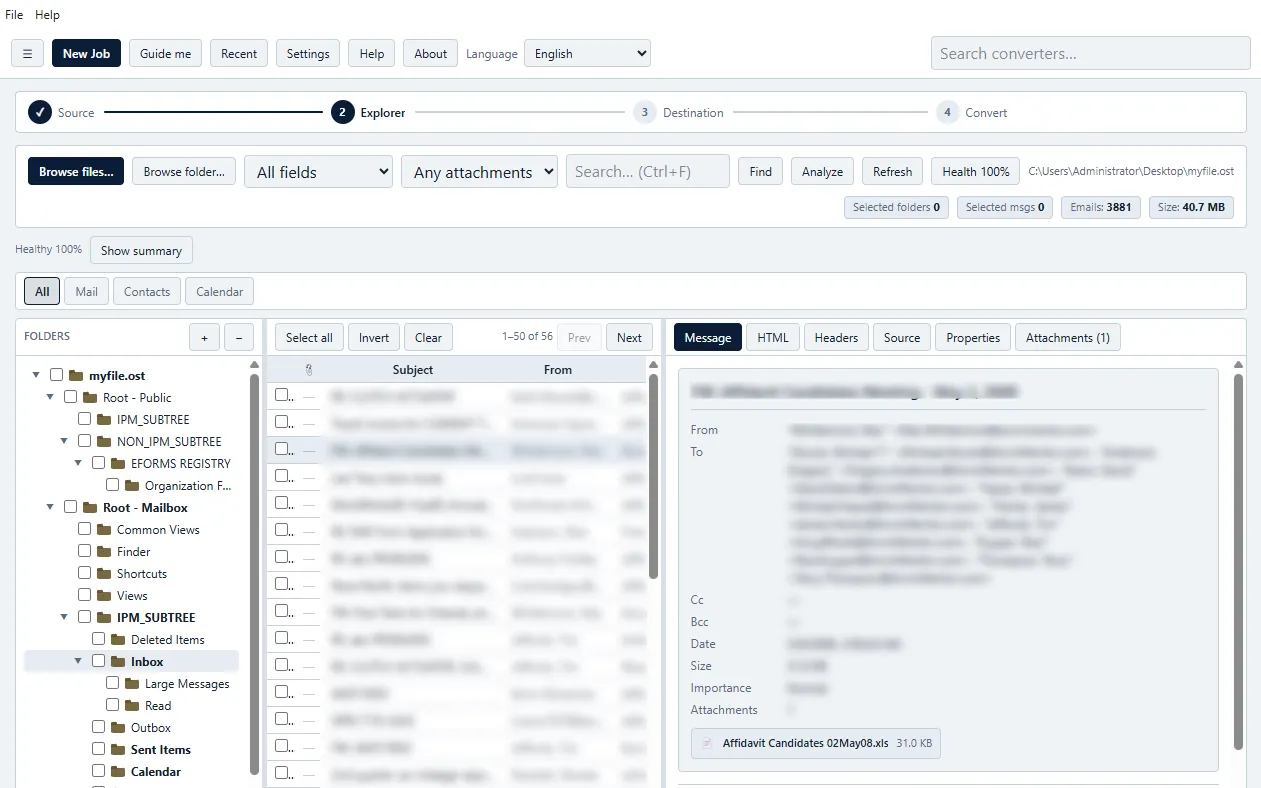
Task: Check the Sent Items folder checkbox
Action: (99, 749)
